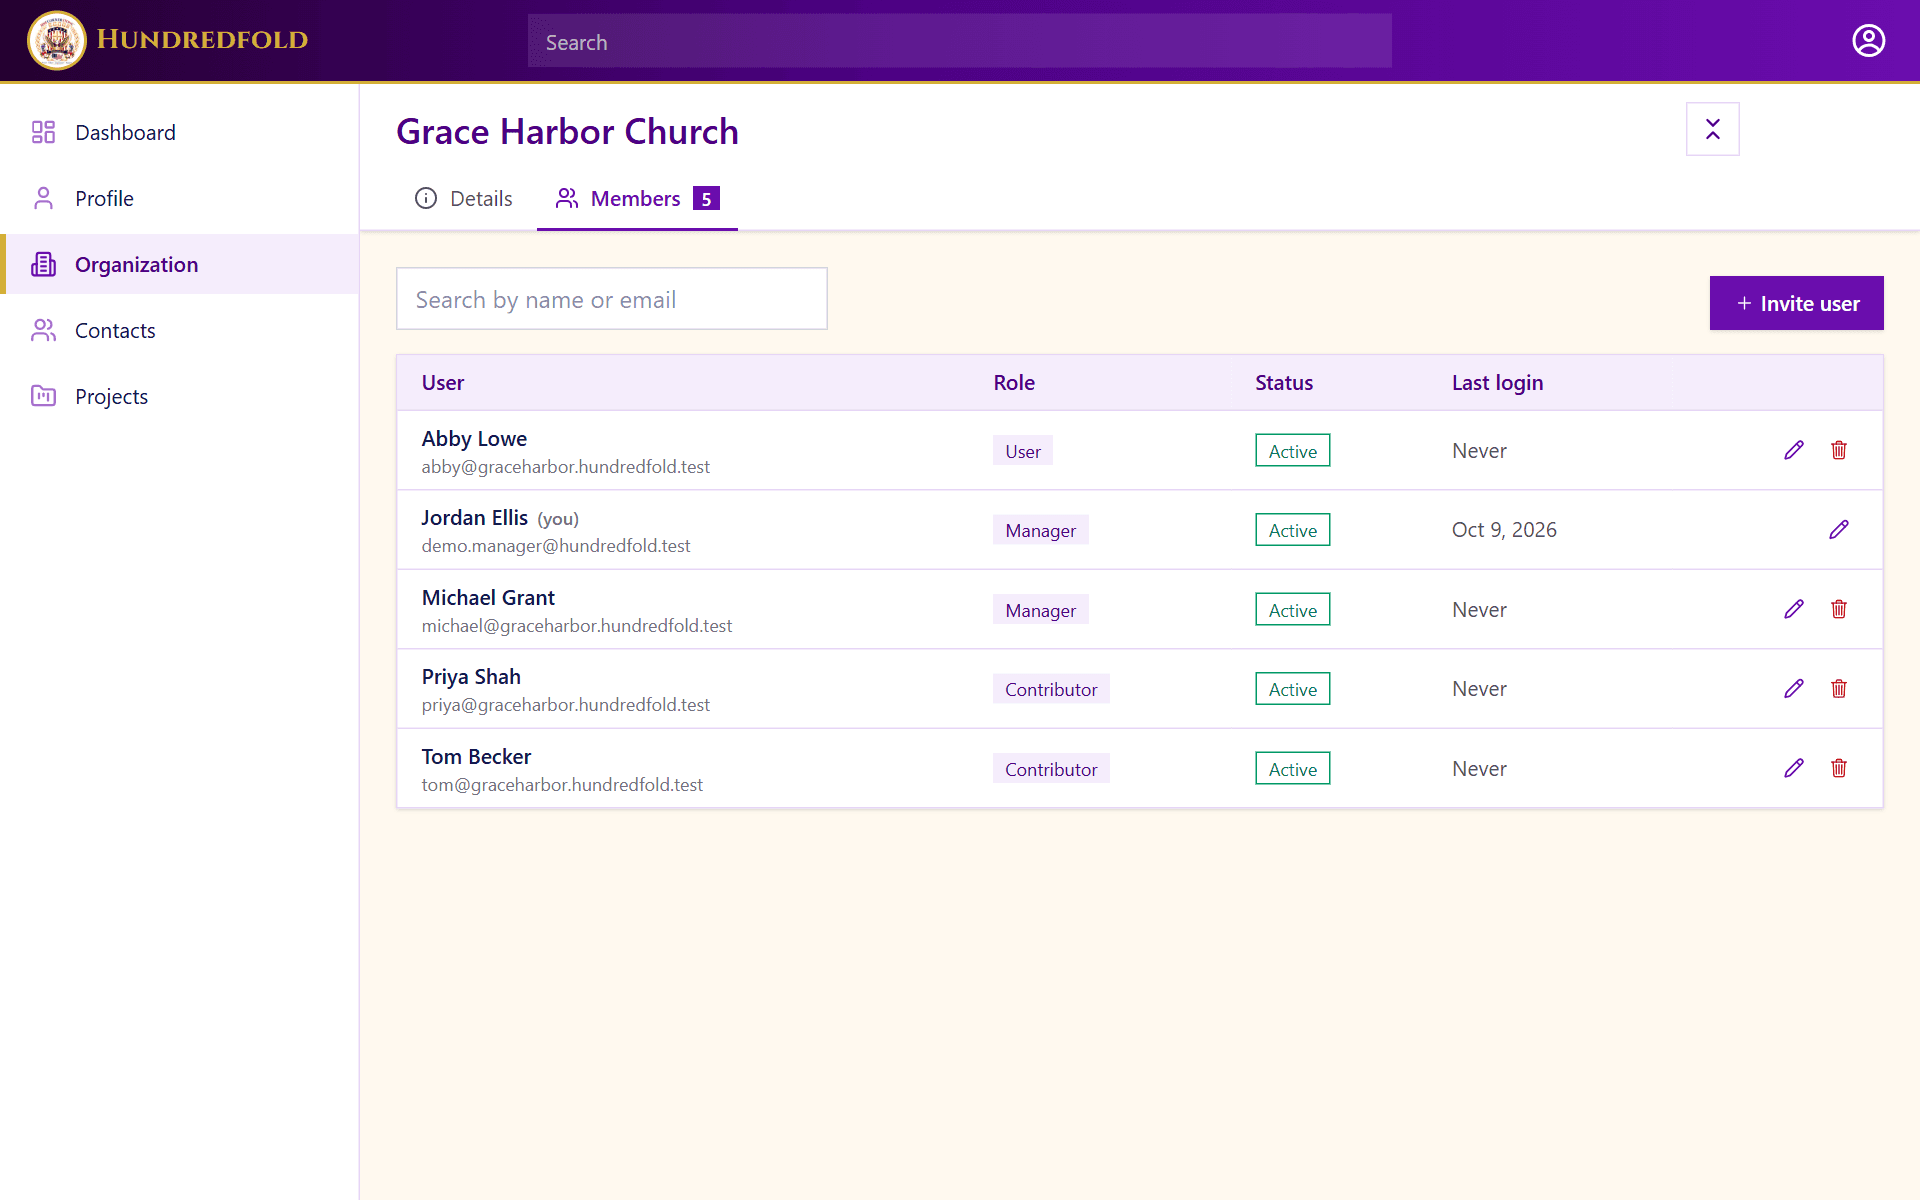Click Tom Becker's Contributor role badge
This screenshot has height=1200, width=1920.
(1051, 769)
